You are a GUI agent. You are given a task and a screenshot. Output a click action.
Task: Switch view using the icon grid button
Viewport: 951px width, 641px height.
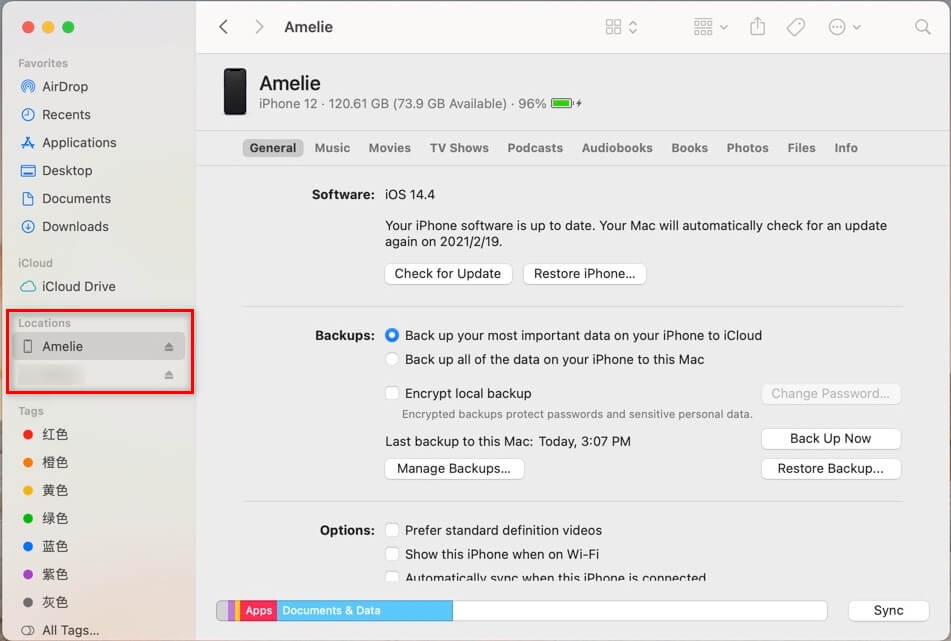621,27
